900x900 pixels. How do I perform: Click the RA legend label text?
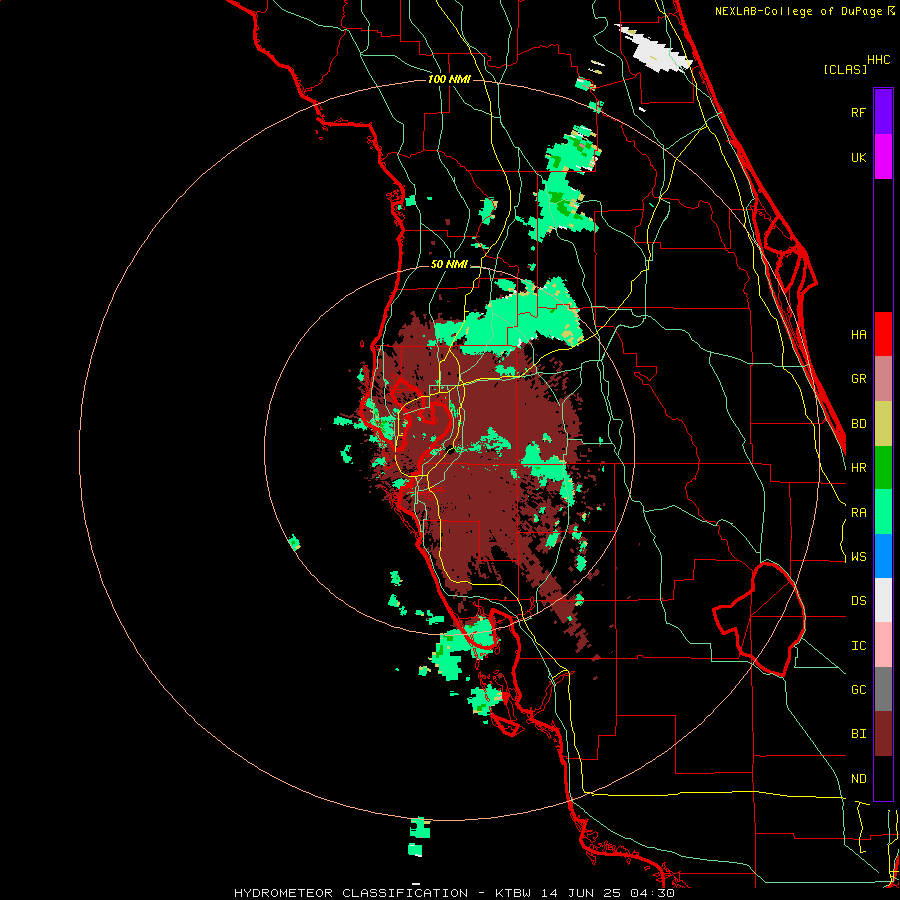pos(858,513)
